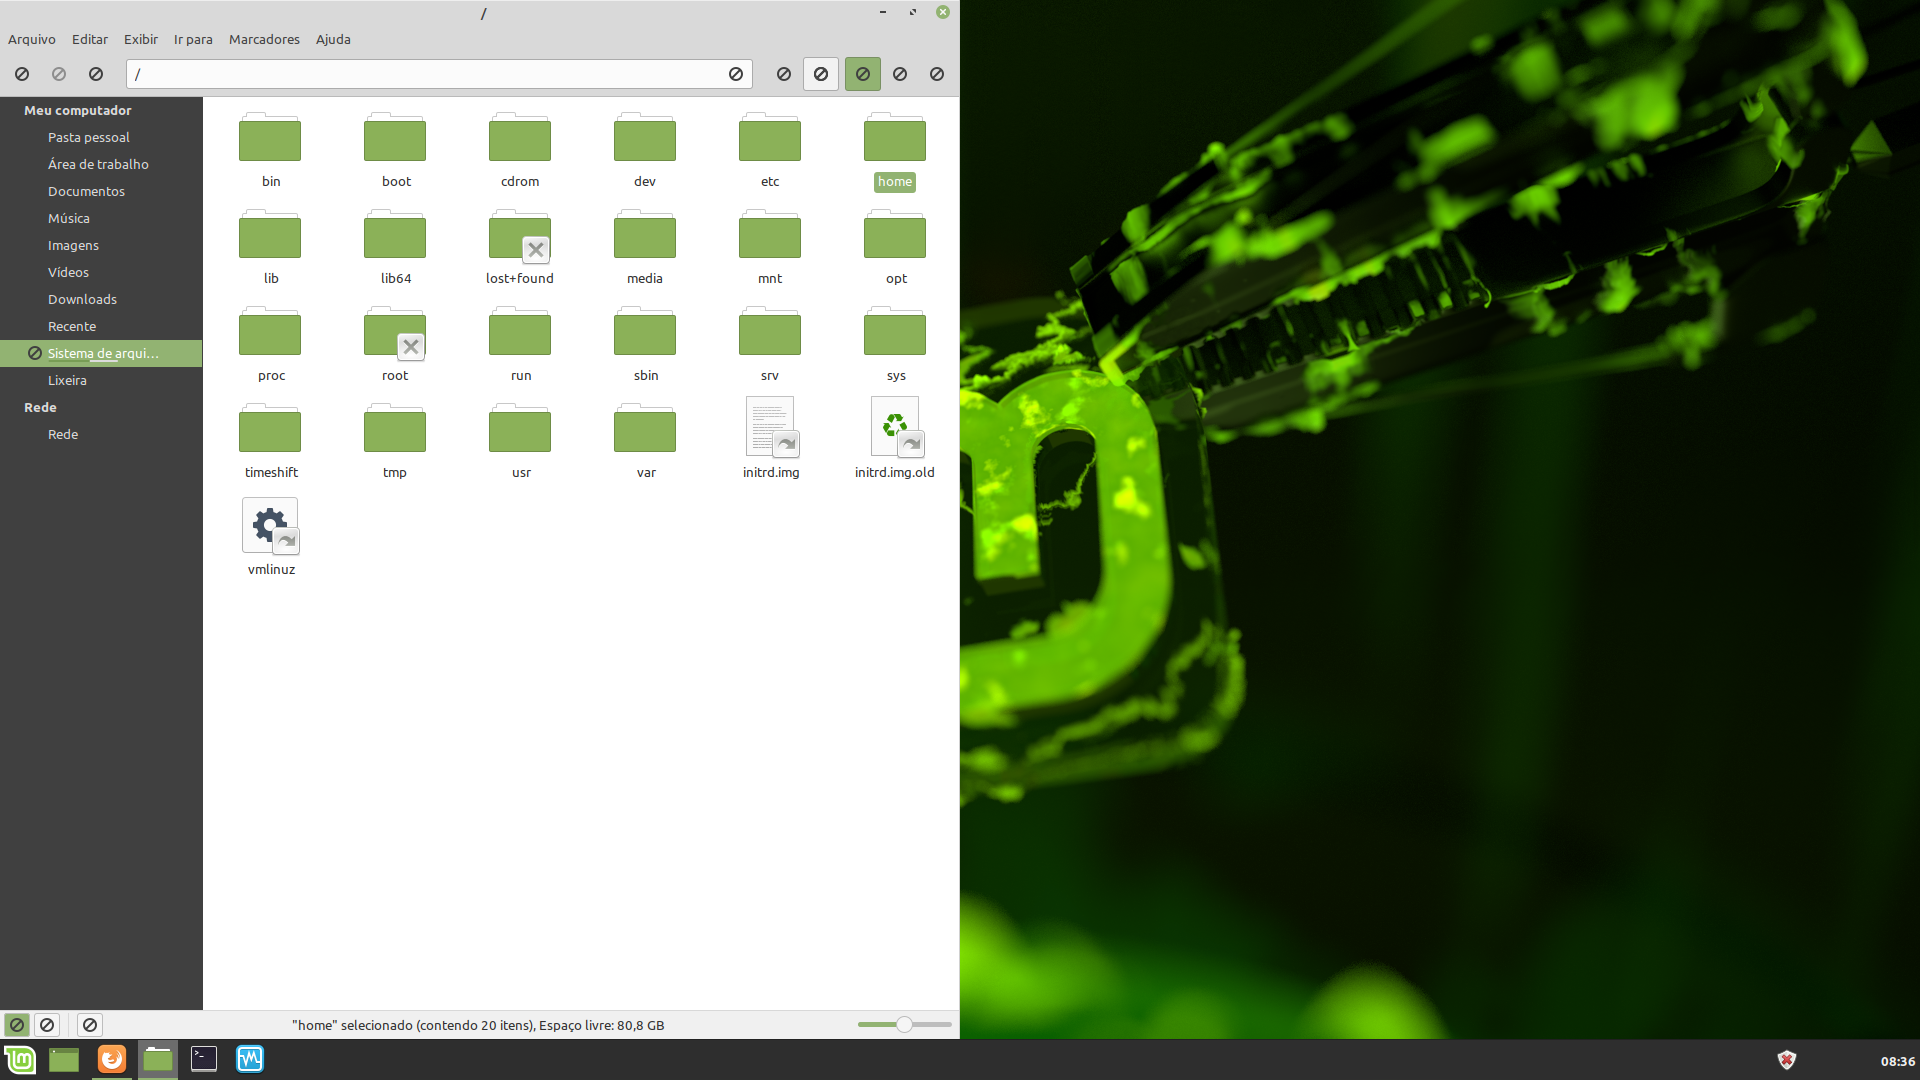Select the locked lost+found folder
This screenshot has width=1920, height=1080.
520,247
